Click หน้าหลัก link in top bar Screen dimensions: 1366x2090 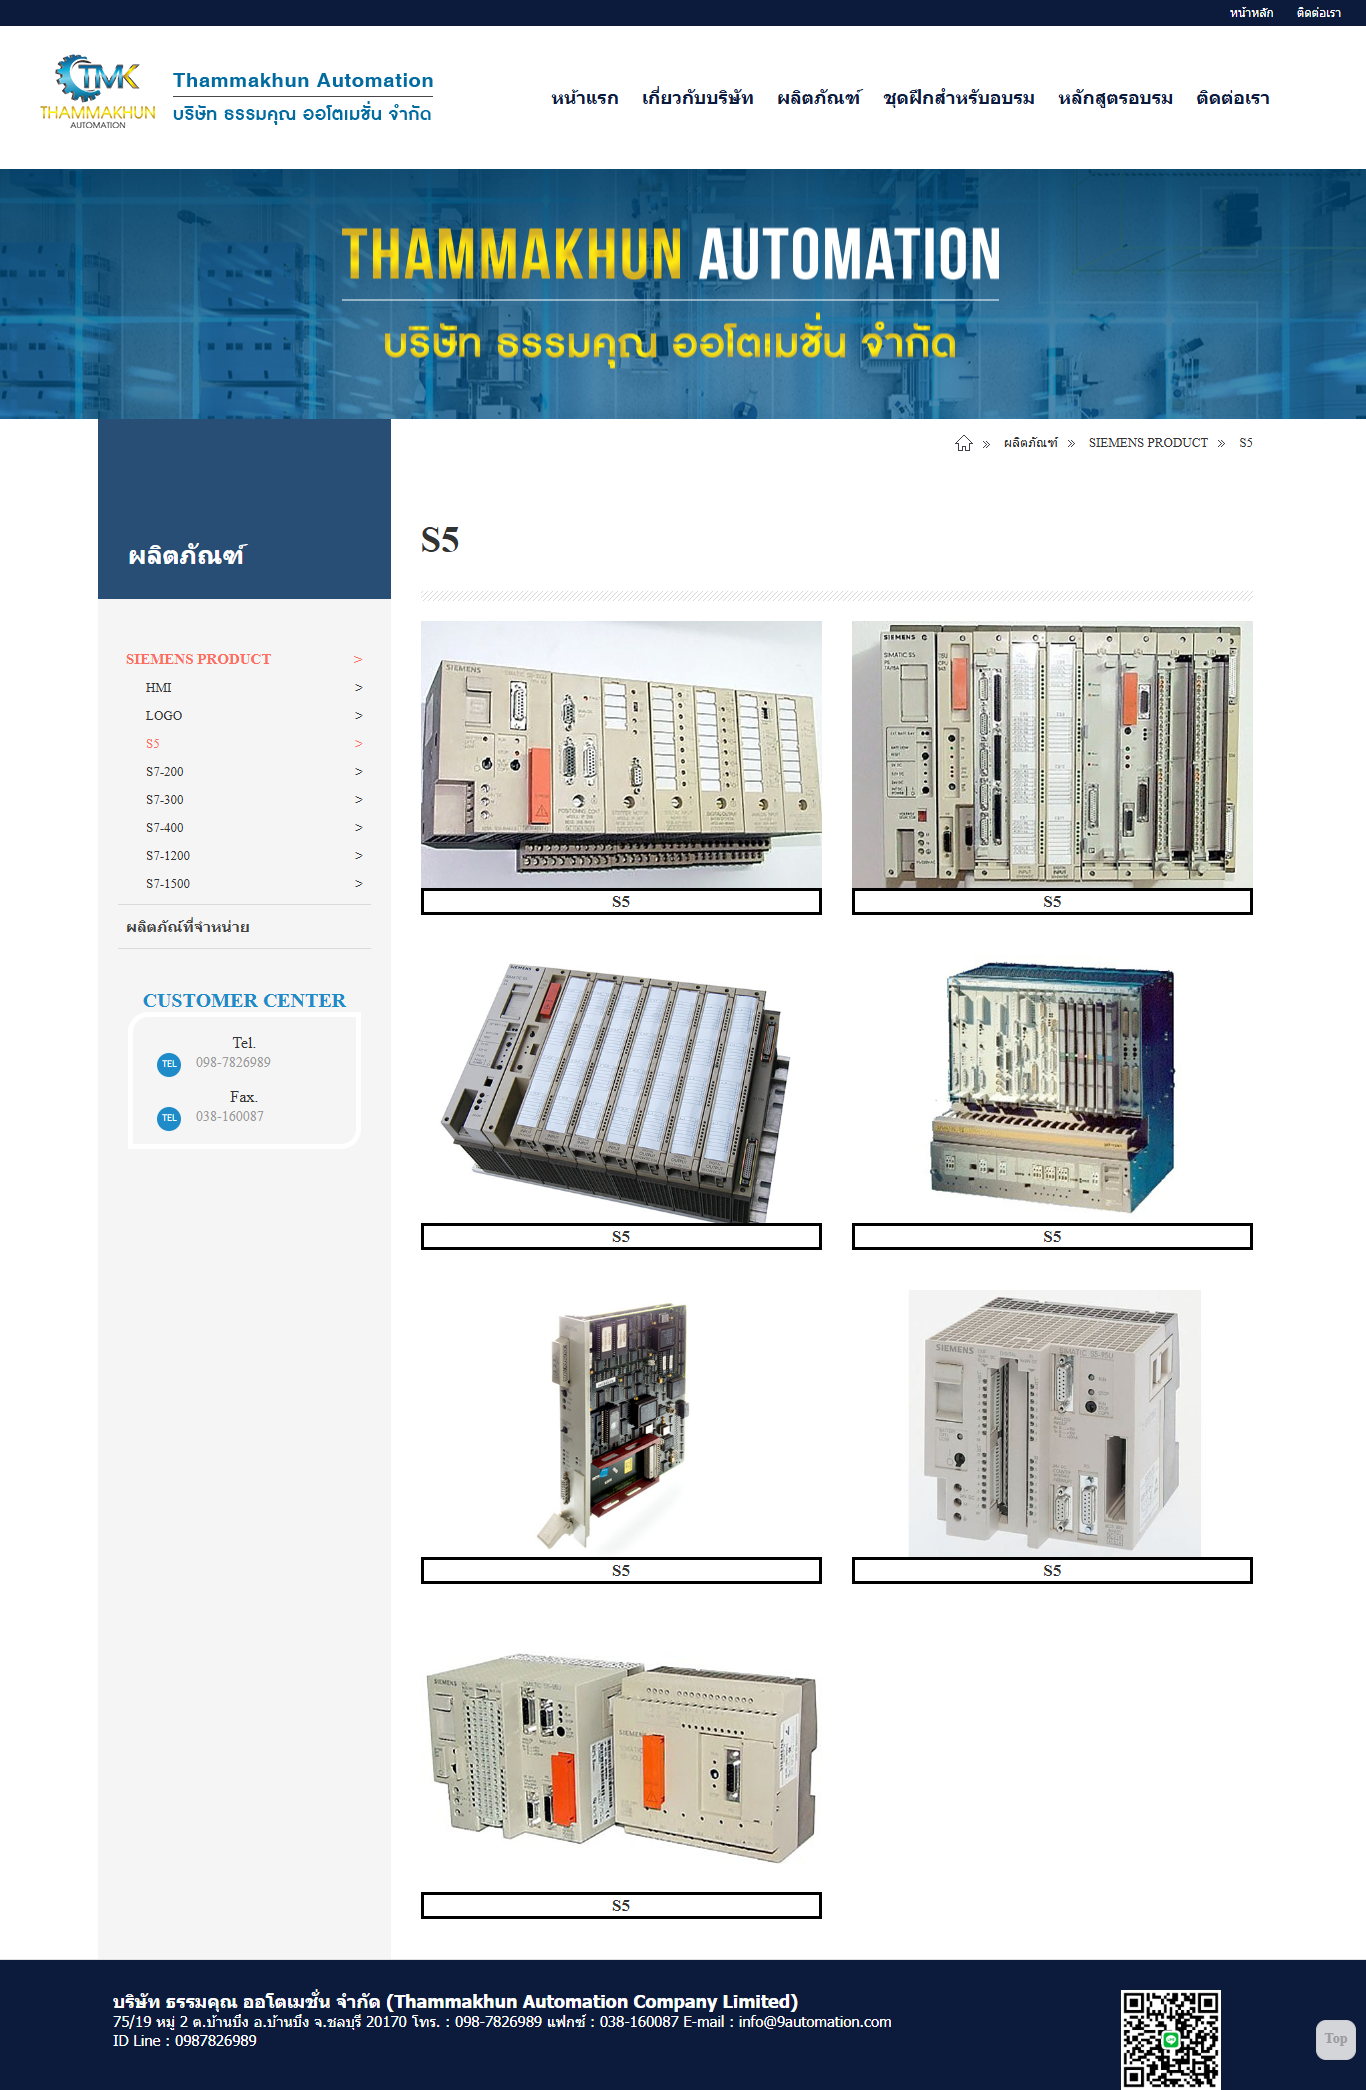pos(1251,13)
